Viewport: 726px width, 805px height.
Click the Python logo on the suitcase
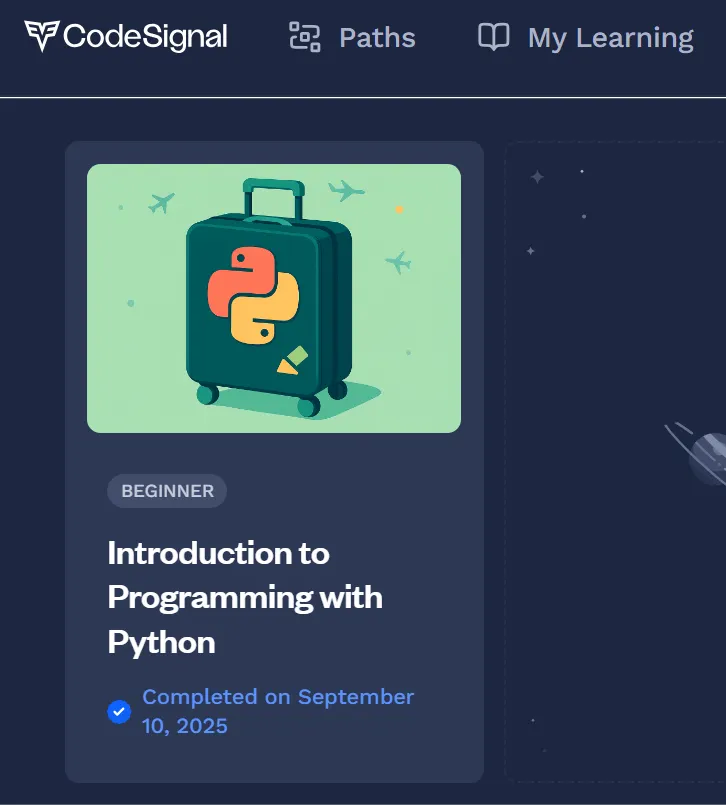click(254, 296)
